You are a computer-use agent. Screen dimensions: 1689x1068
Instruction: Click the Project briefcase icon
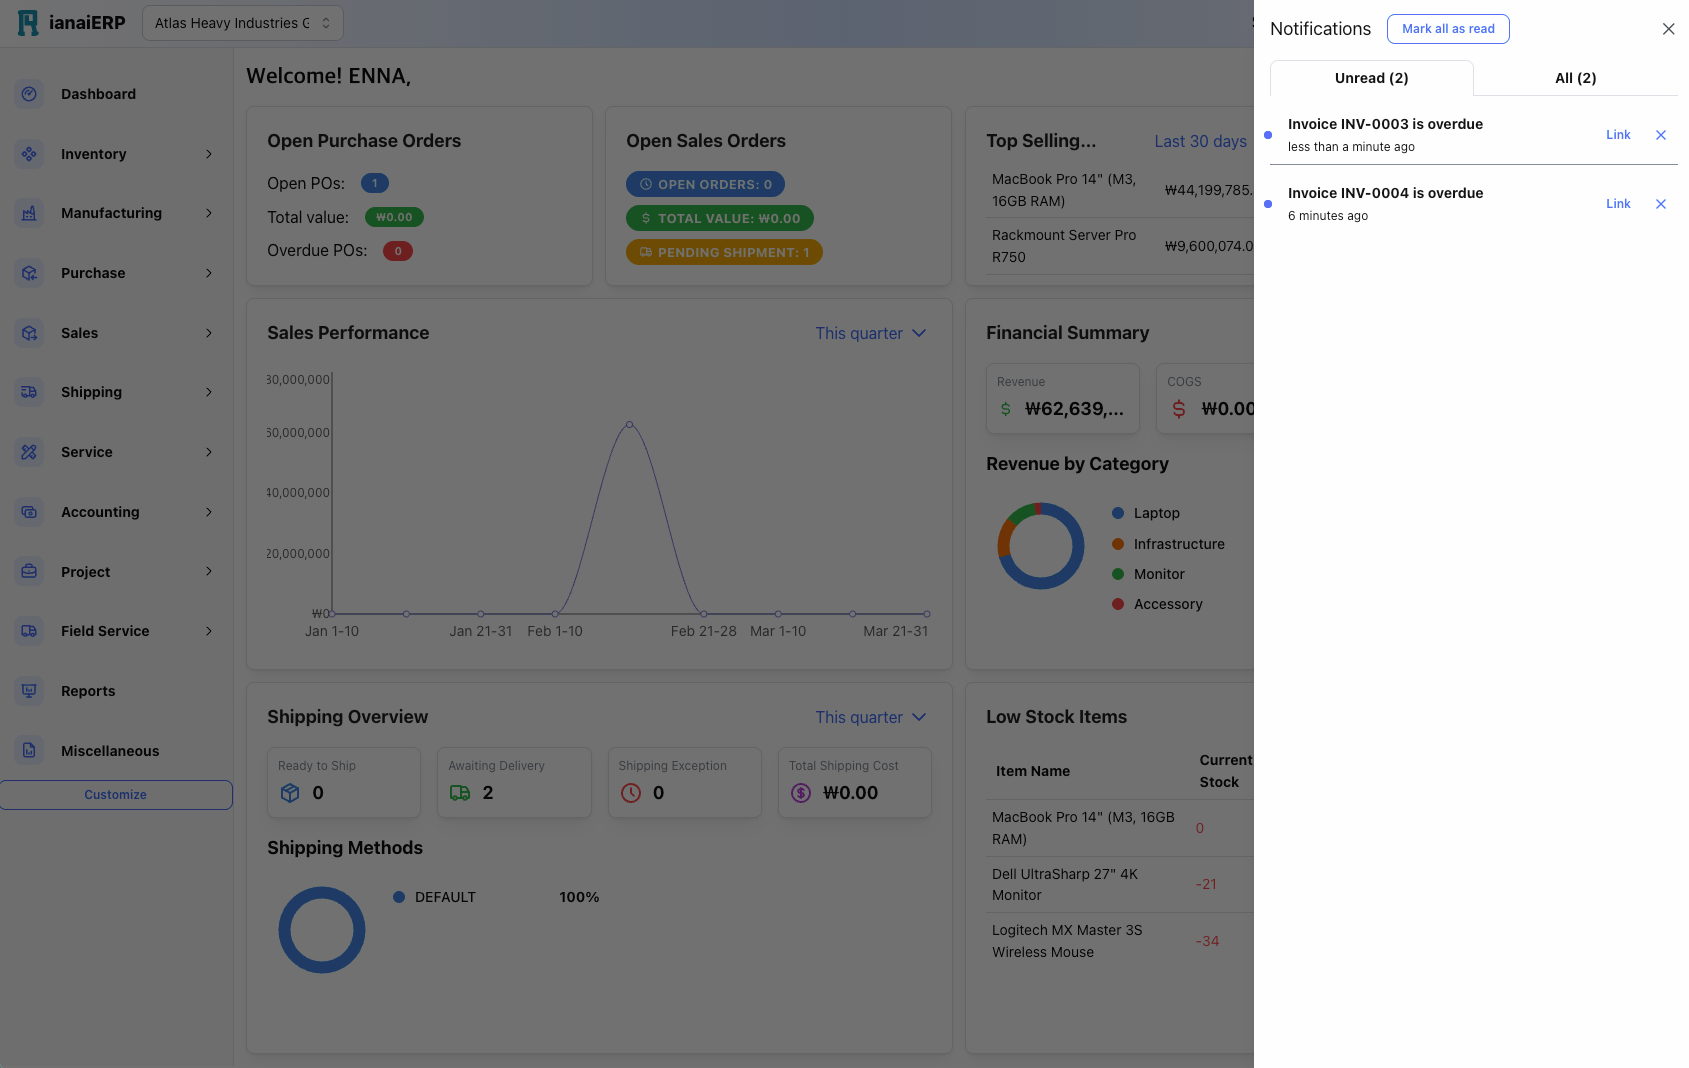pos(29,572)
